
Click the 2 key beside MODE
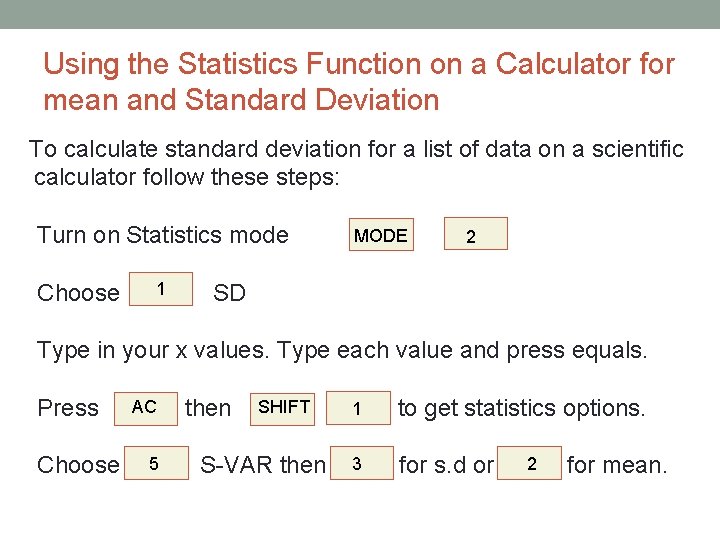(x=475, y=234)
